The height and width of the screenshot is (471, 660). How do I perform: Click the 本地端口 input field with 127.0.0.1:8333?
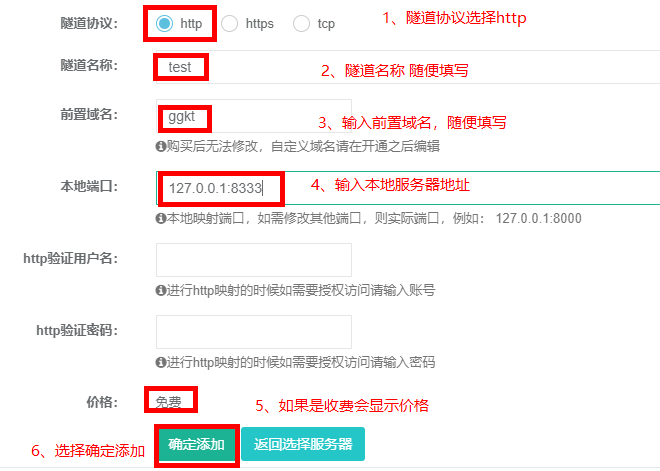click(x=407, y=188)
